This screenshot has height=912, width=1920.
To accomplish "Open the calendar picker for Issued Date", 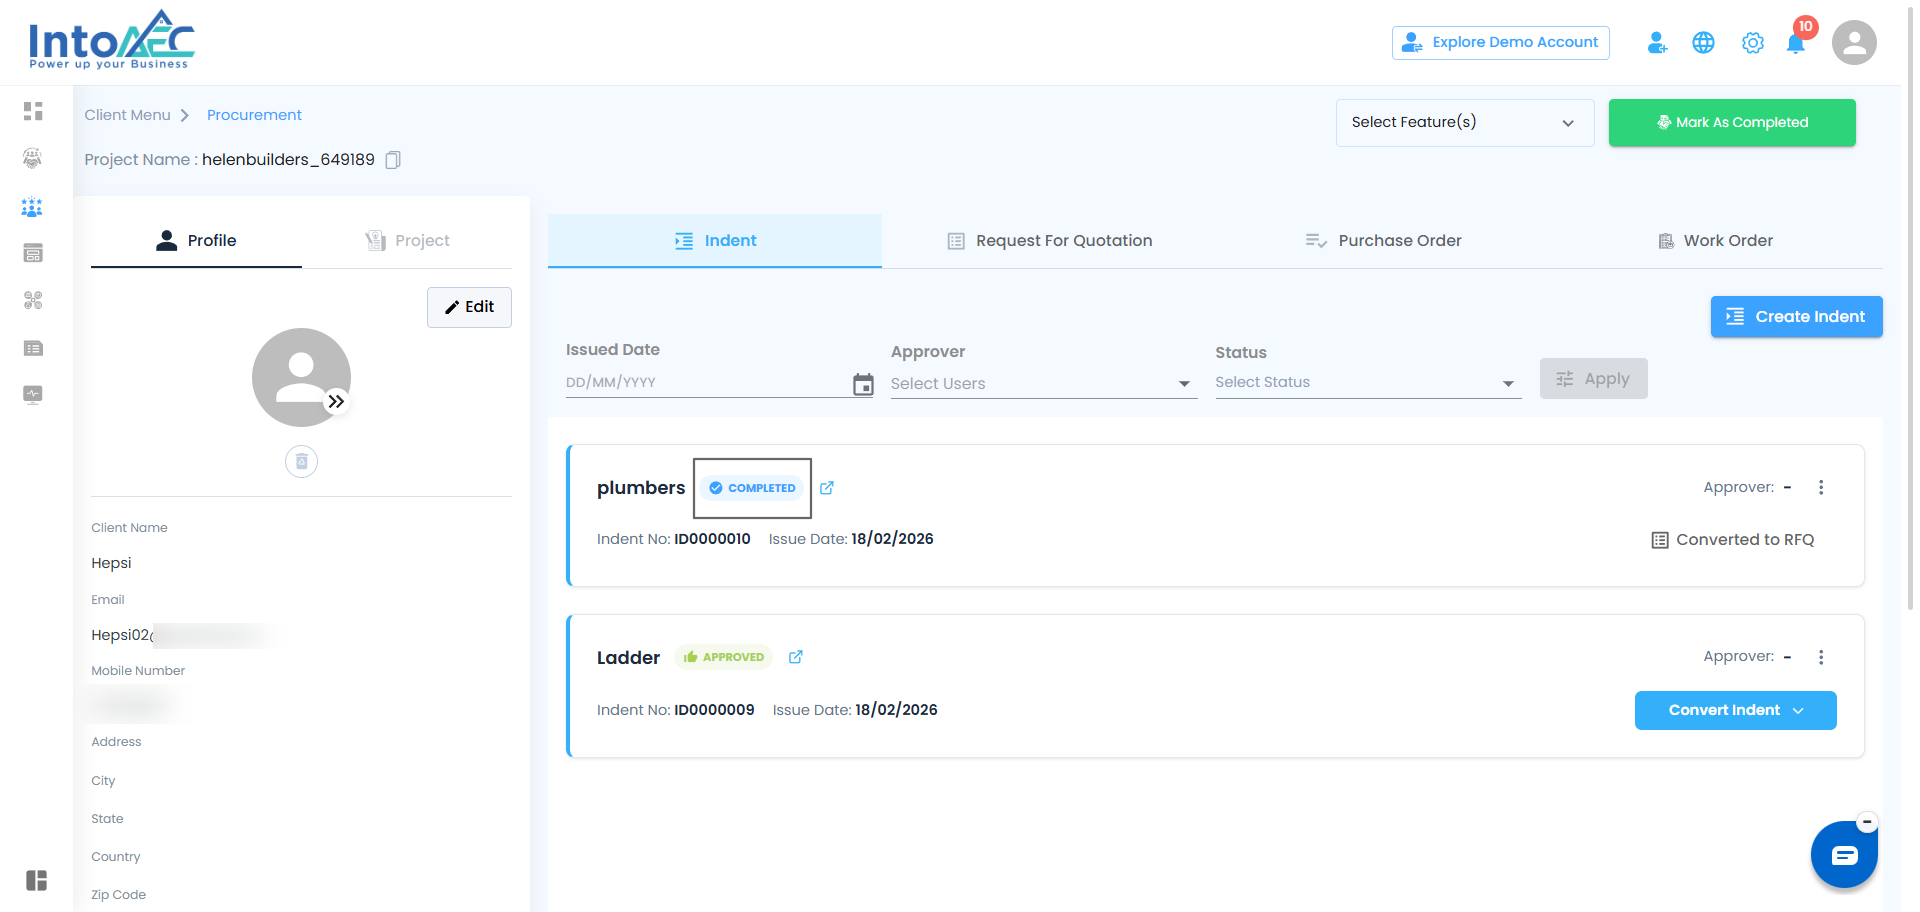I will tap(863, 384).
